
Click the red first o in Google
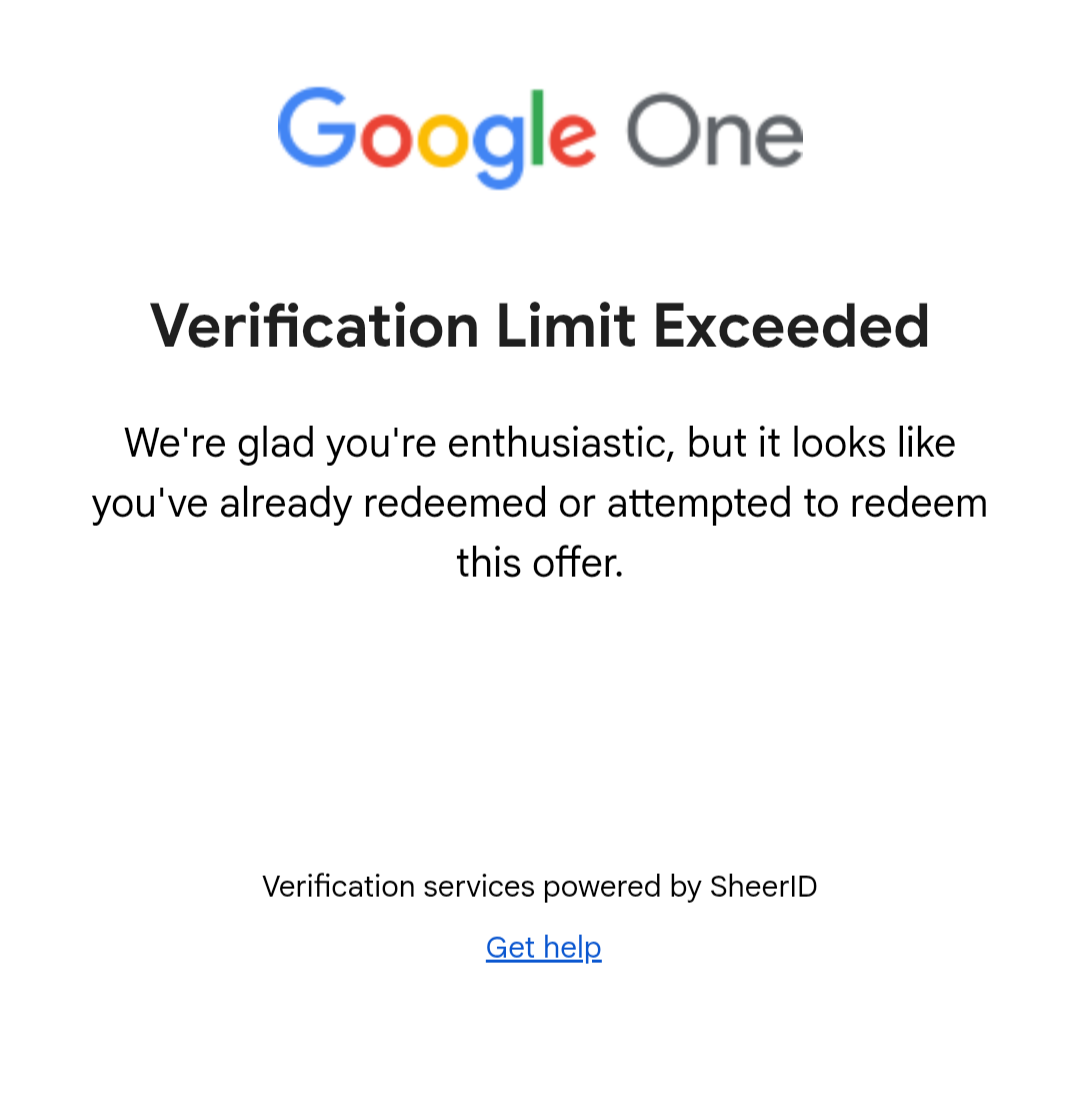[x=387, y=139]
